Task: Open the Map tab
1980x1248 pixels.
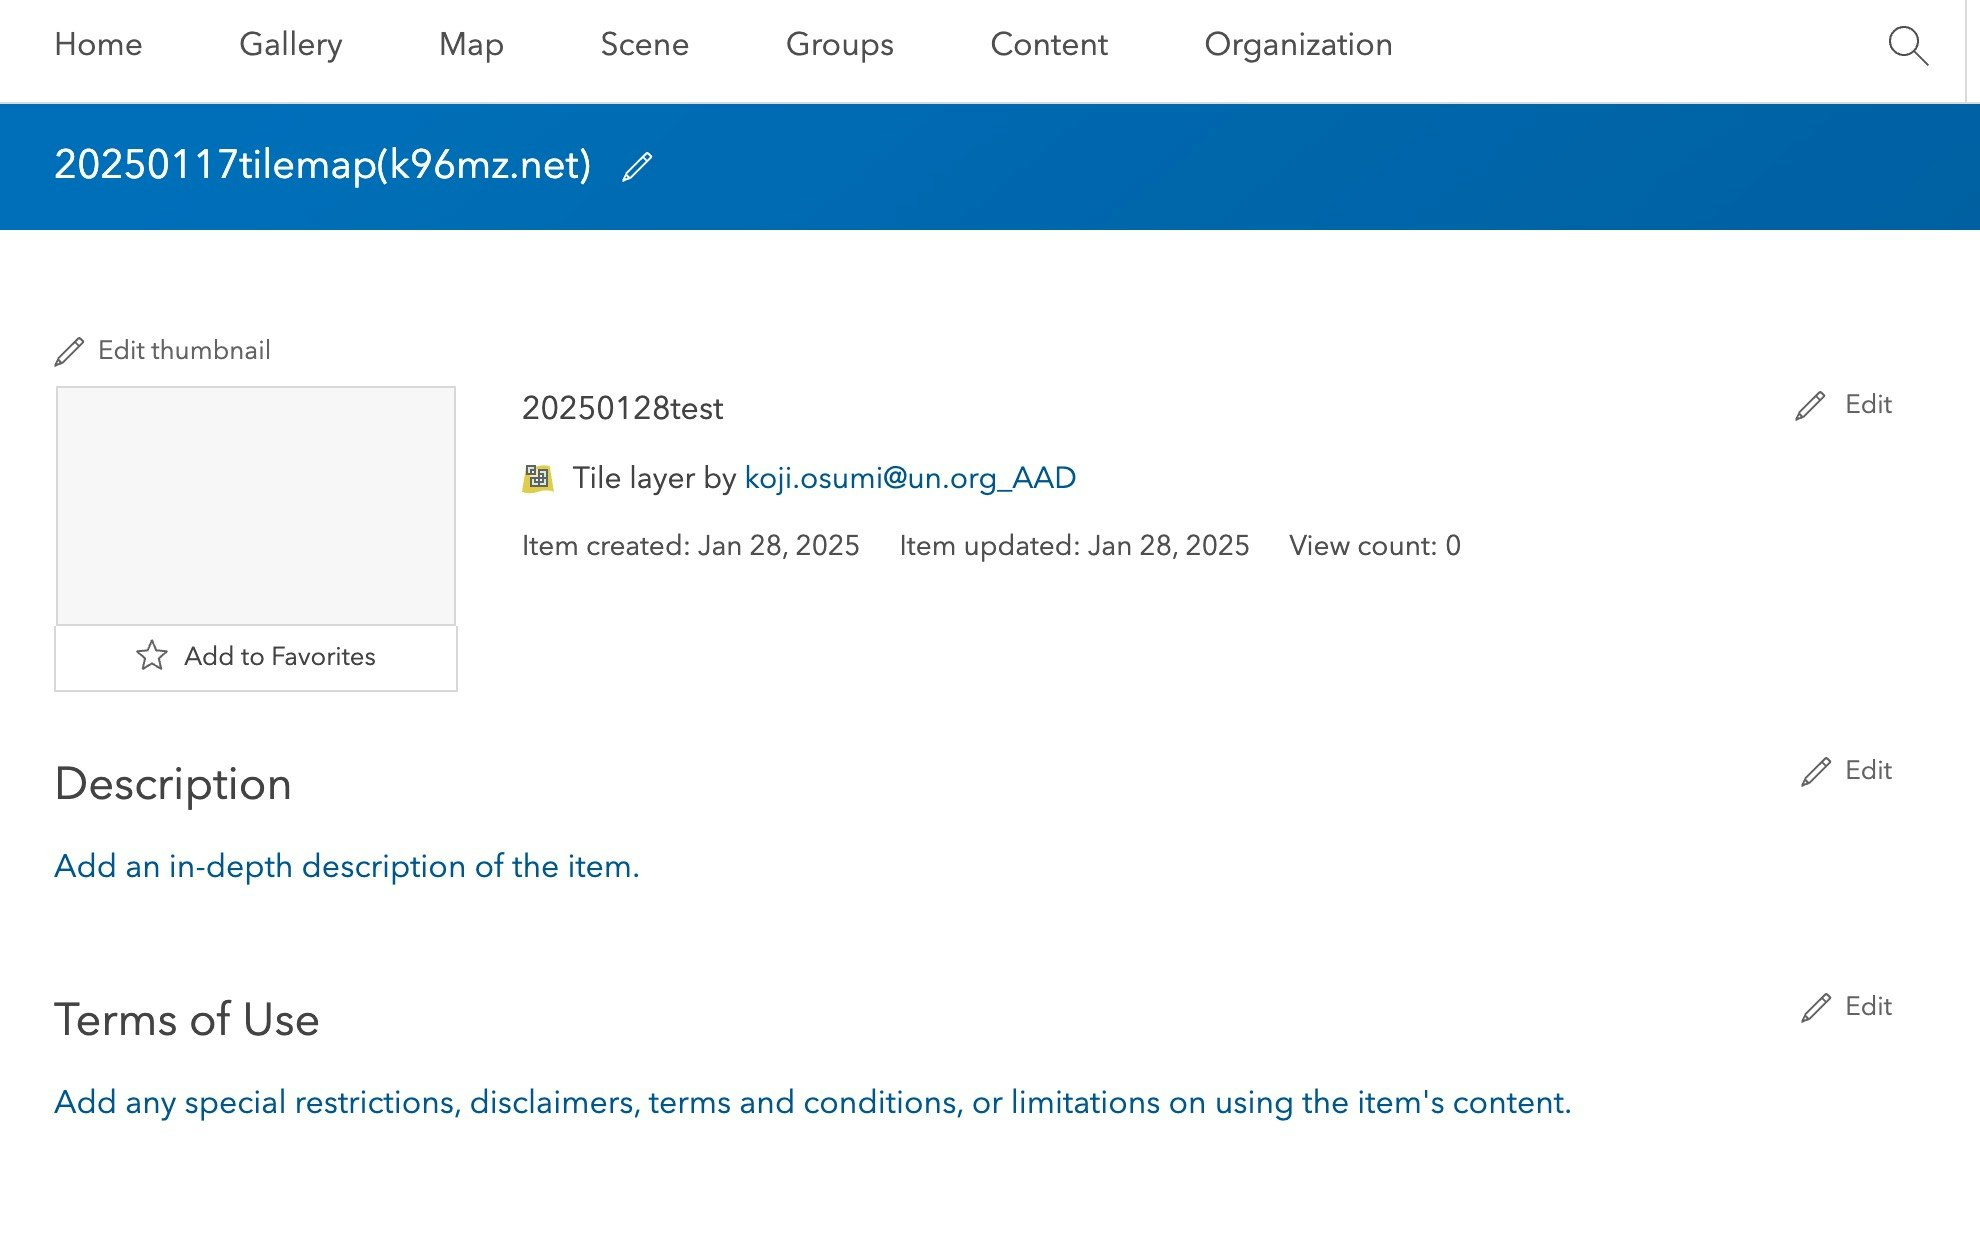Action: point(471,45)
